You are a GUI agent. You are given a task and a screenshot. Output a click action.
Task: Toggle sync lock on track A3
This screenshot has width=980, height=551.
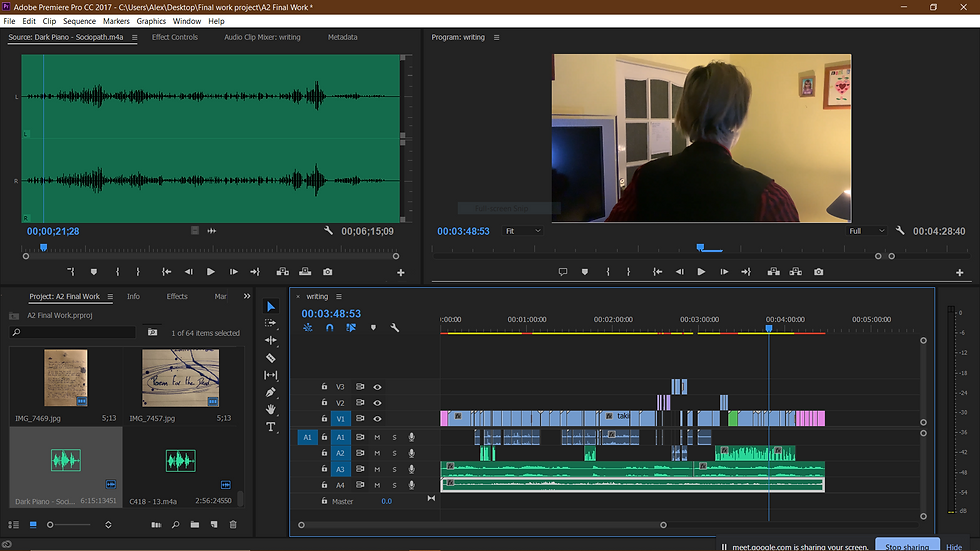(x=360, y=469)
